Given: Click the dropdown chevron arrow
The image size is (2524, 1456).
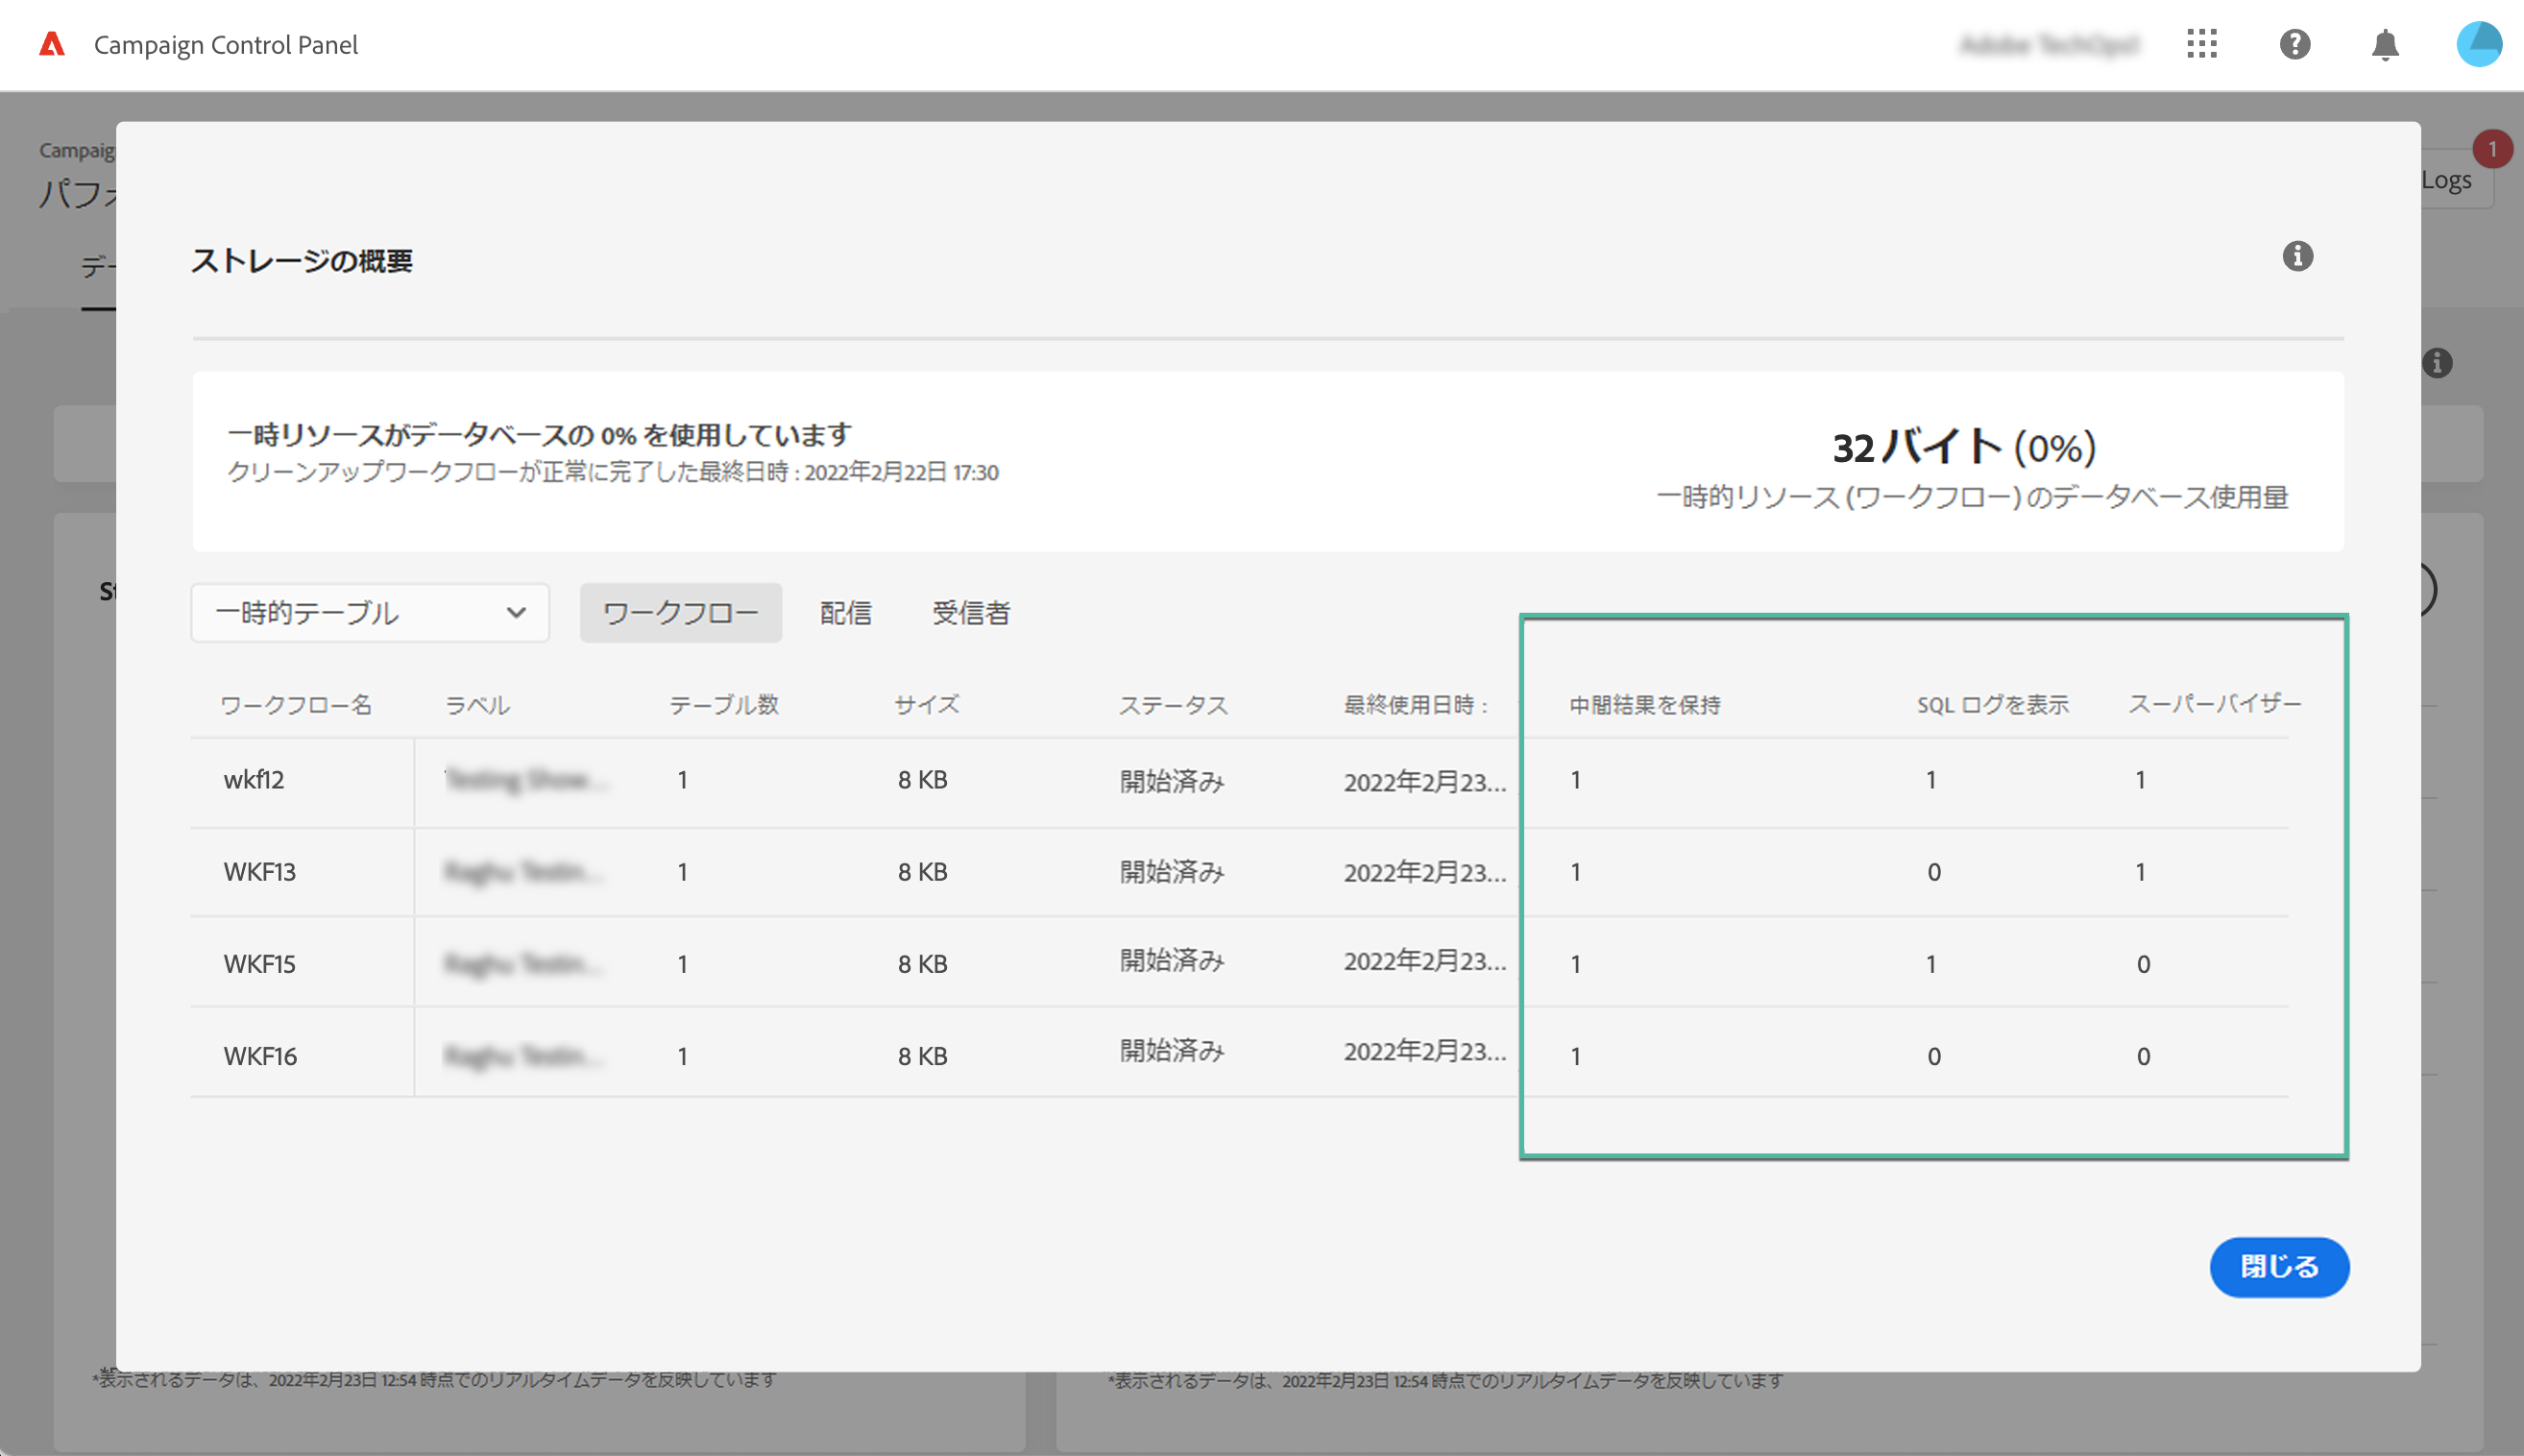Looking at the screenshot, I should 516,612.
